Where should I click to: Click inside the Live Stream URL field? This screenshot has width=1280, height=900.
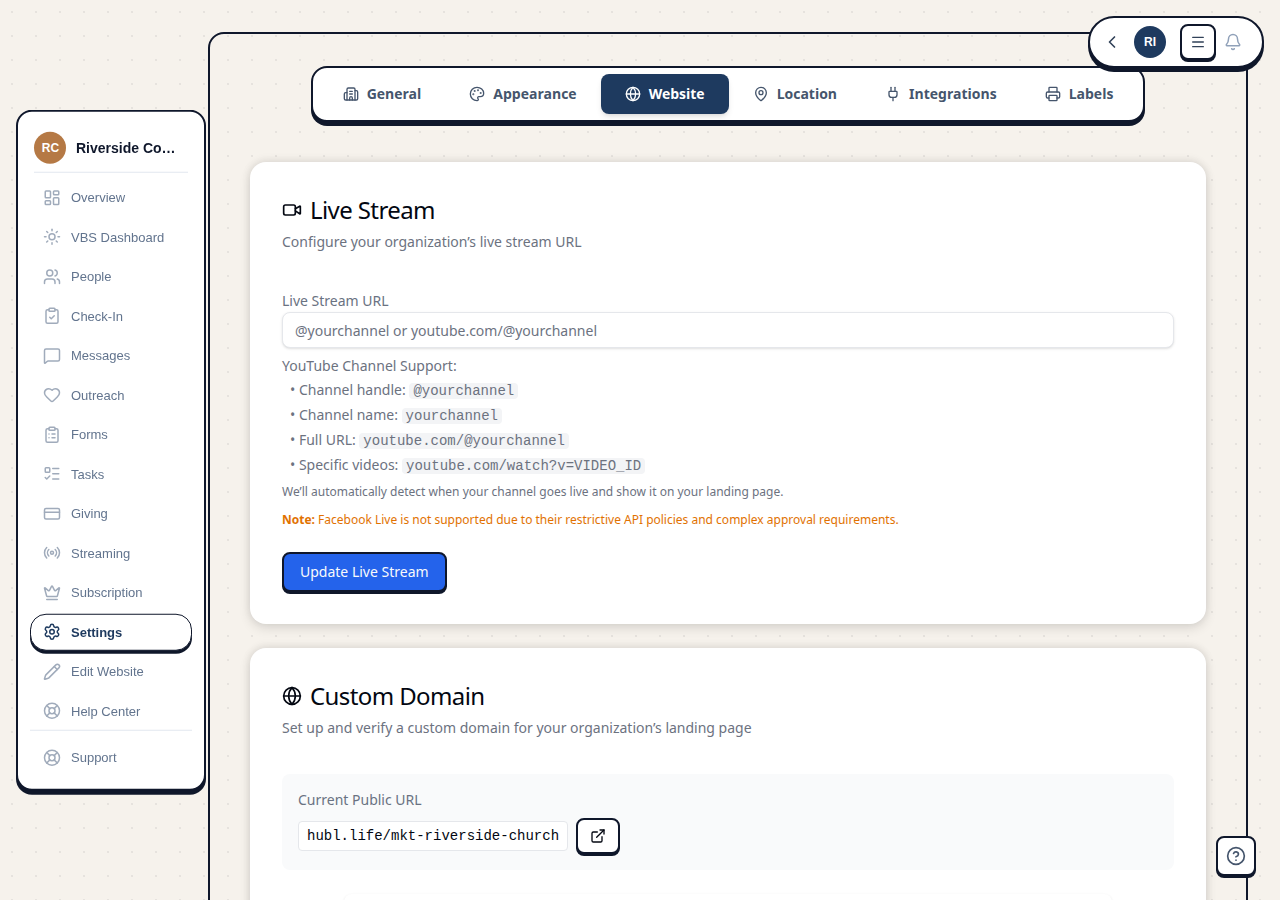727,330
